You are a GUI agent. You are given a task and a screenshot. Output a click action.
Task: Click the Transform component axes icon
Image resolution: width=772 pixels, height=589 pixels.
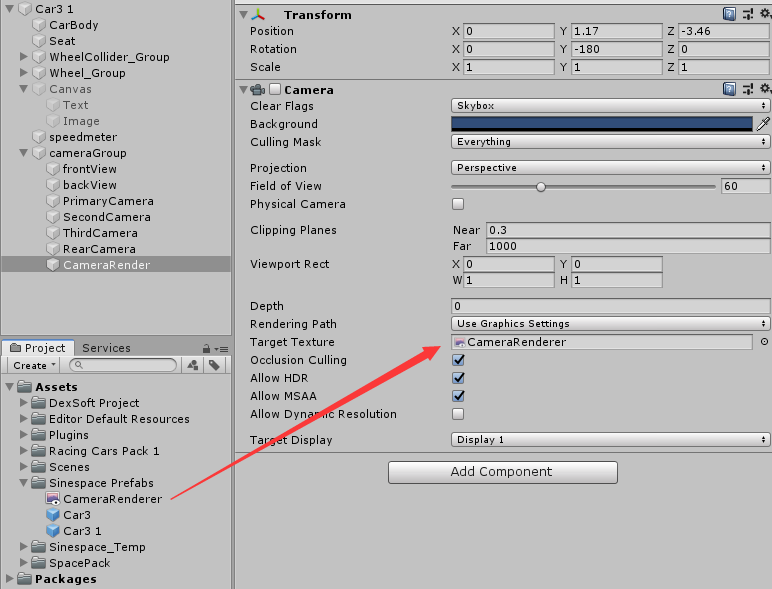pyautogui.click(x=257, y=15)
